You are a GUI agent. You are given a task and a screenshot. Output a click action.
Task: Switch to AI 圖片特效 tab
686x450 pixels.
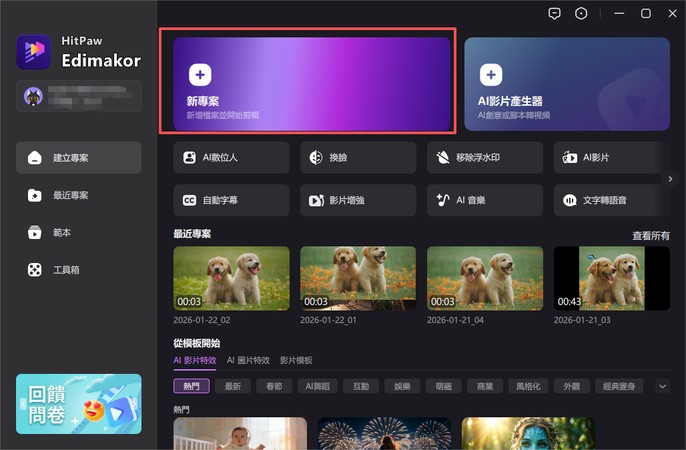pyautogui.click(x=248, y=360)
